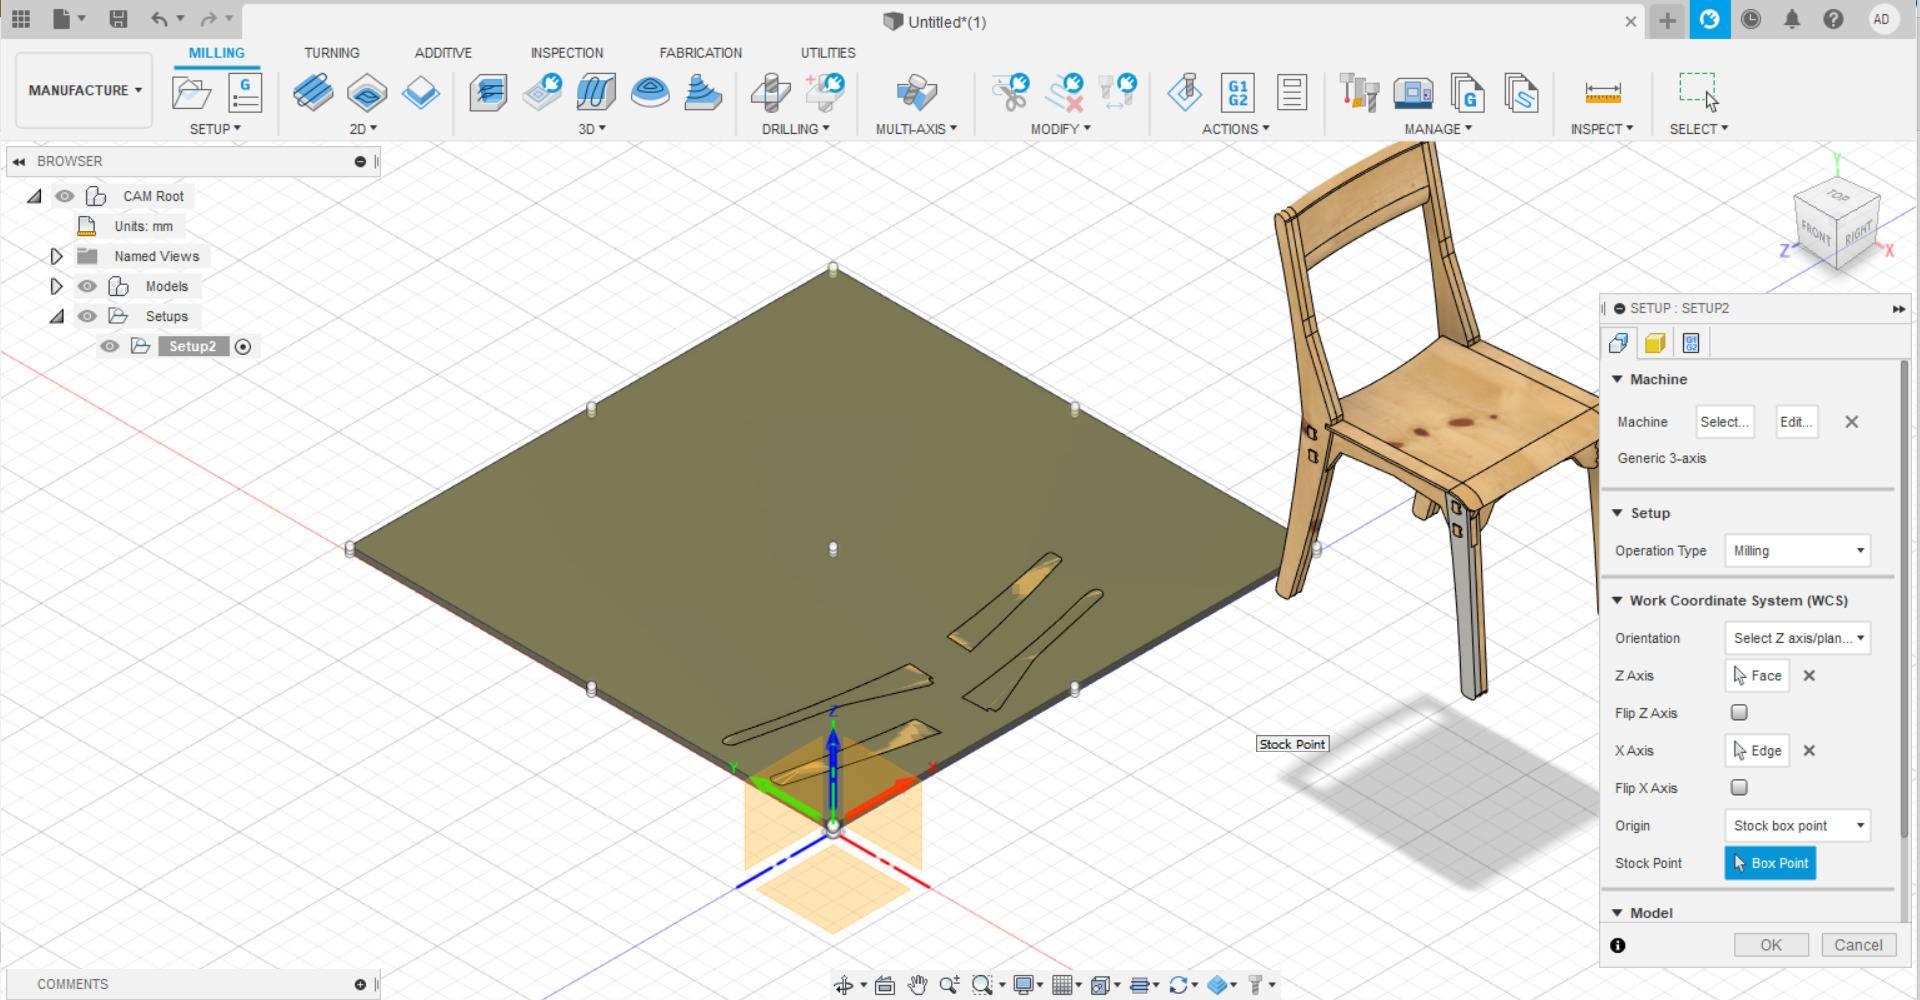This screenshot has height=1000, width=1920.
Task: Click the Post Process G1 G2 icon
Action: click(1238, 93)
